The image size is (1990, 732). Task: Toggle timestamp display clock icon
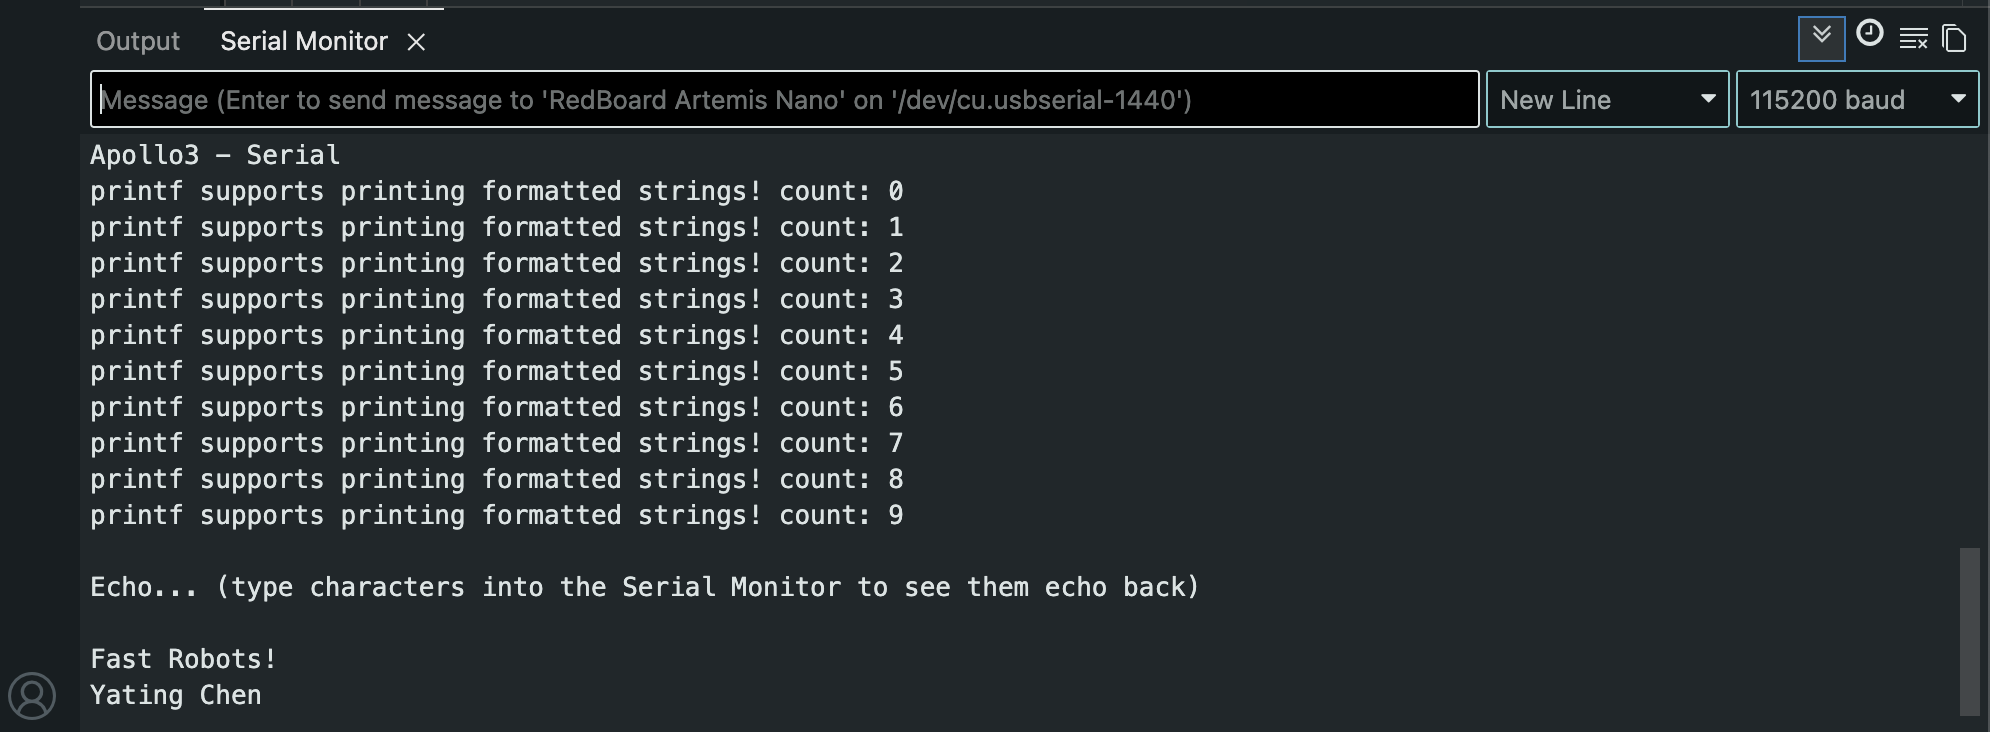1869,35
